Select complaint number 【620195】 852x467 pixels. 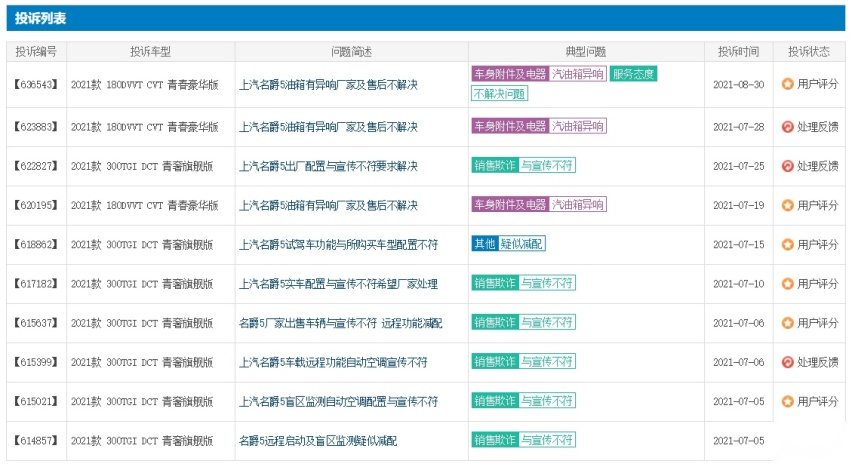(x=36, y=205)
